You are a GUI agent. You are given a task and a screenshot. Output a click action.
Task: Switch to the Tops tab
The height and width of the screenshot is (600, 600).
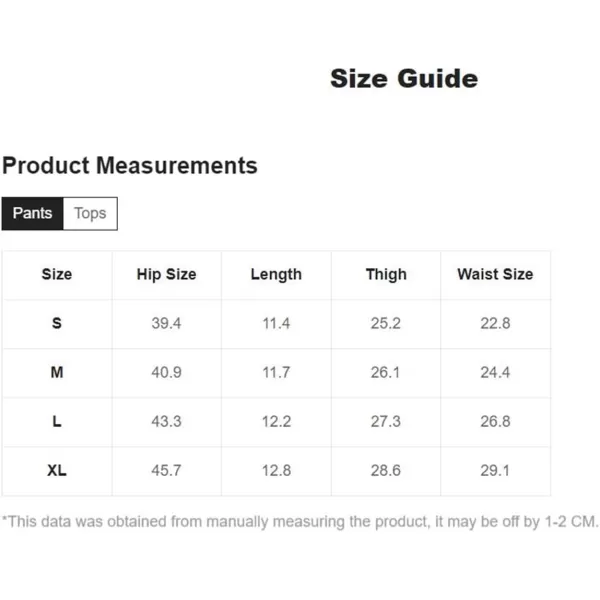(90, 214)
